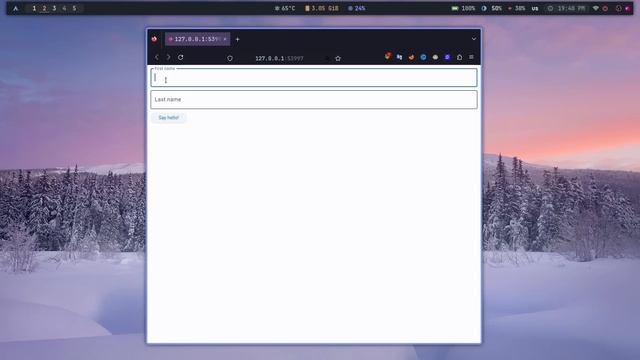
Task: Click the shield tracking protection icon
Action: tap(230, 58)
